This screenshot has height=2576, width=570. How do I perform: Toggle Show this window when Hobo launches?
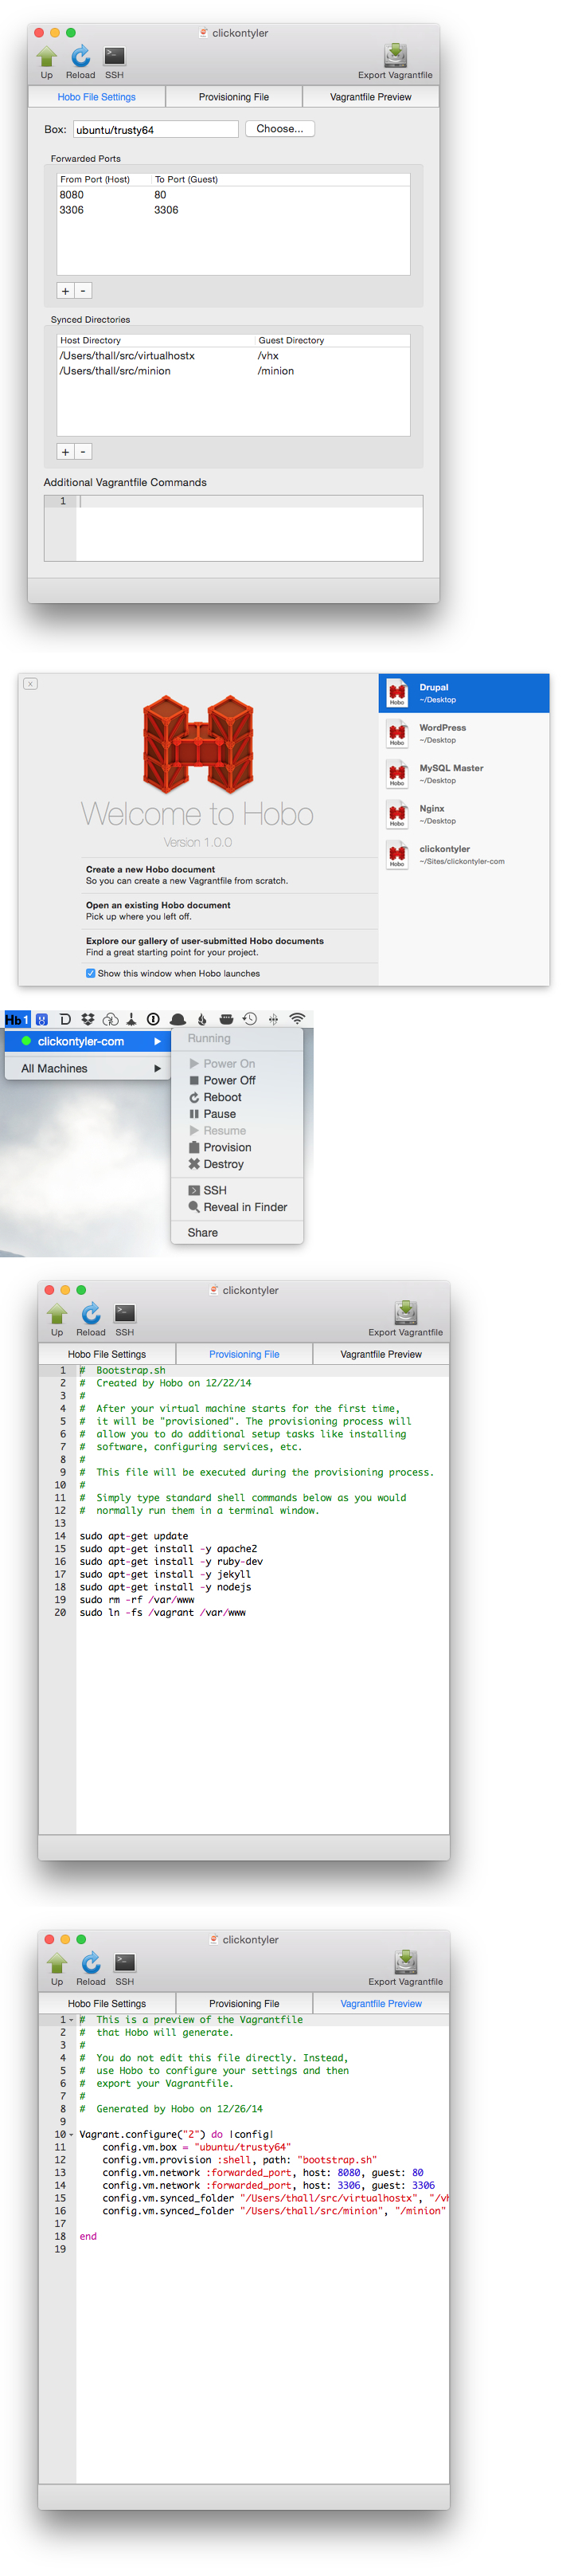click(x=91, y=973)
